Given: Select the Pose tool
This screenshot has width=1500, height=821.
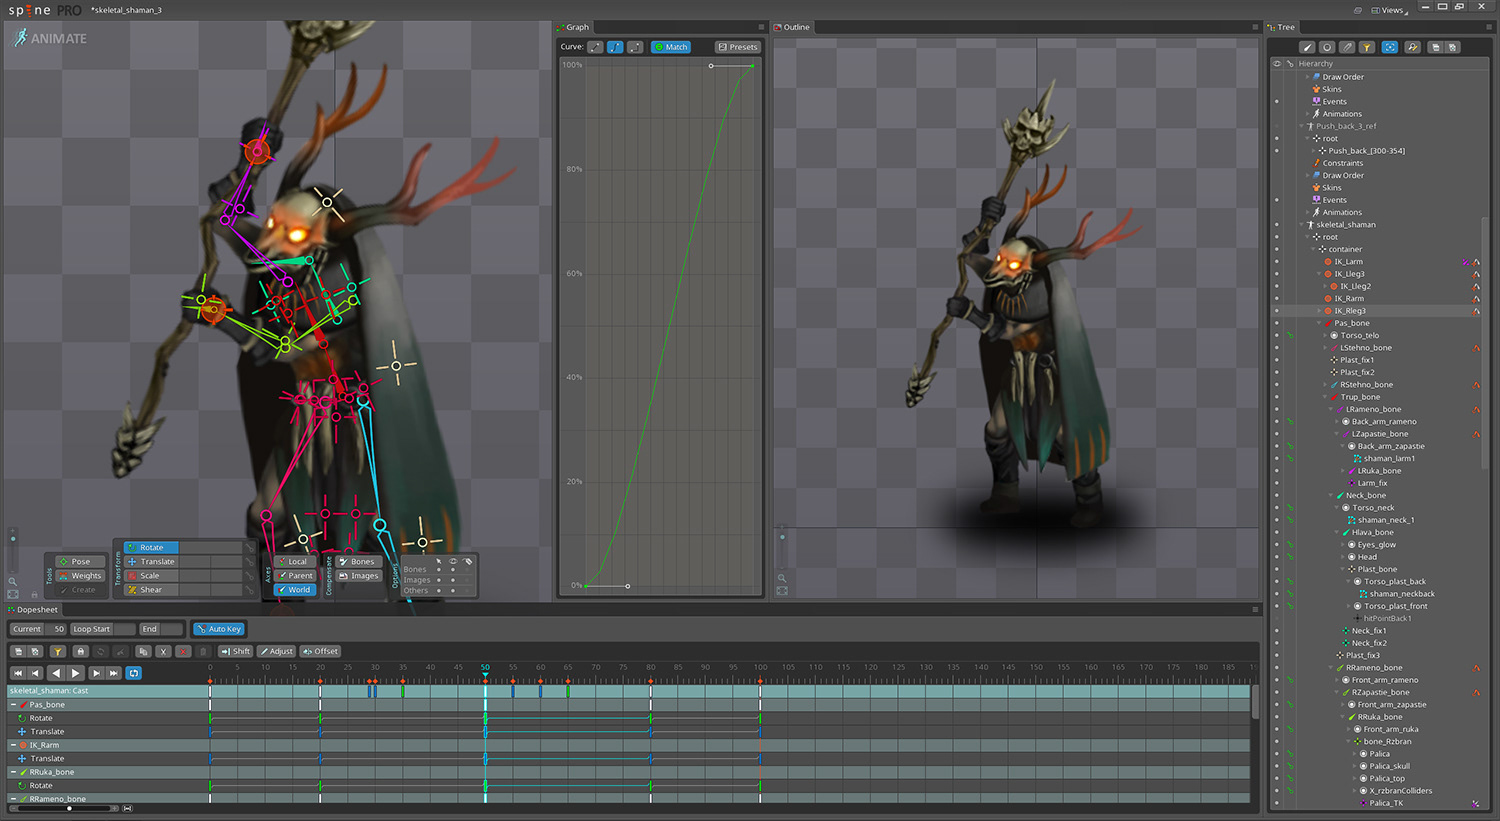Looking at the screenshot, I should [x=80, y=561].
